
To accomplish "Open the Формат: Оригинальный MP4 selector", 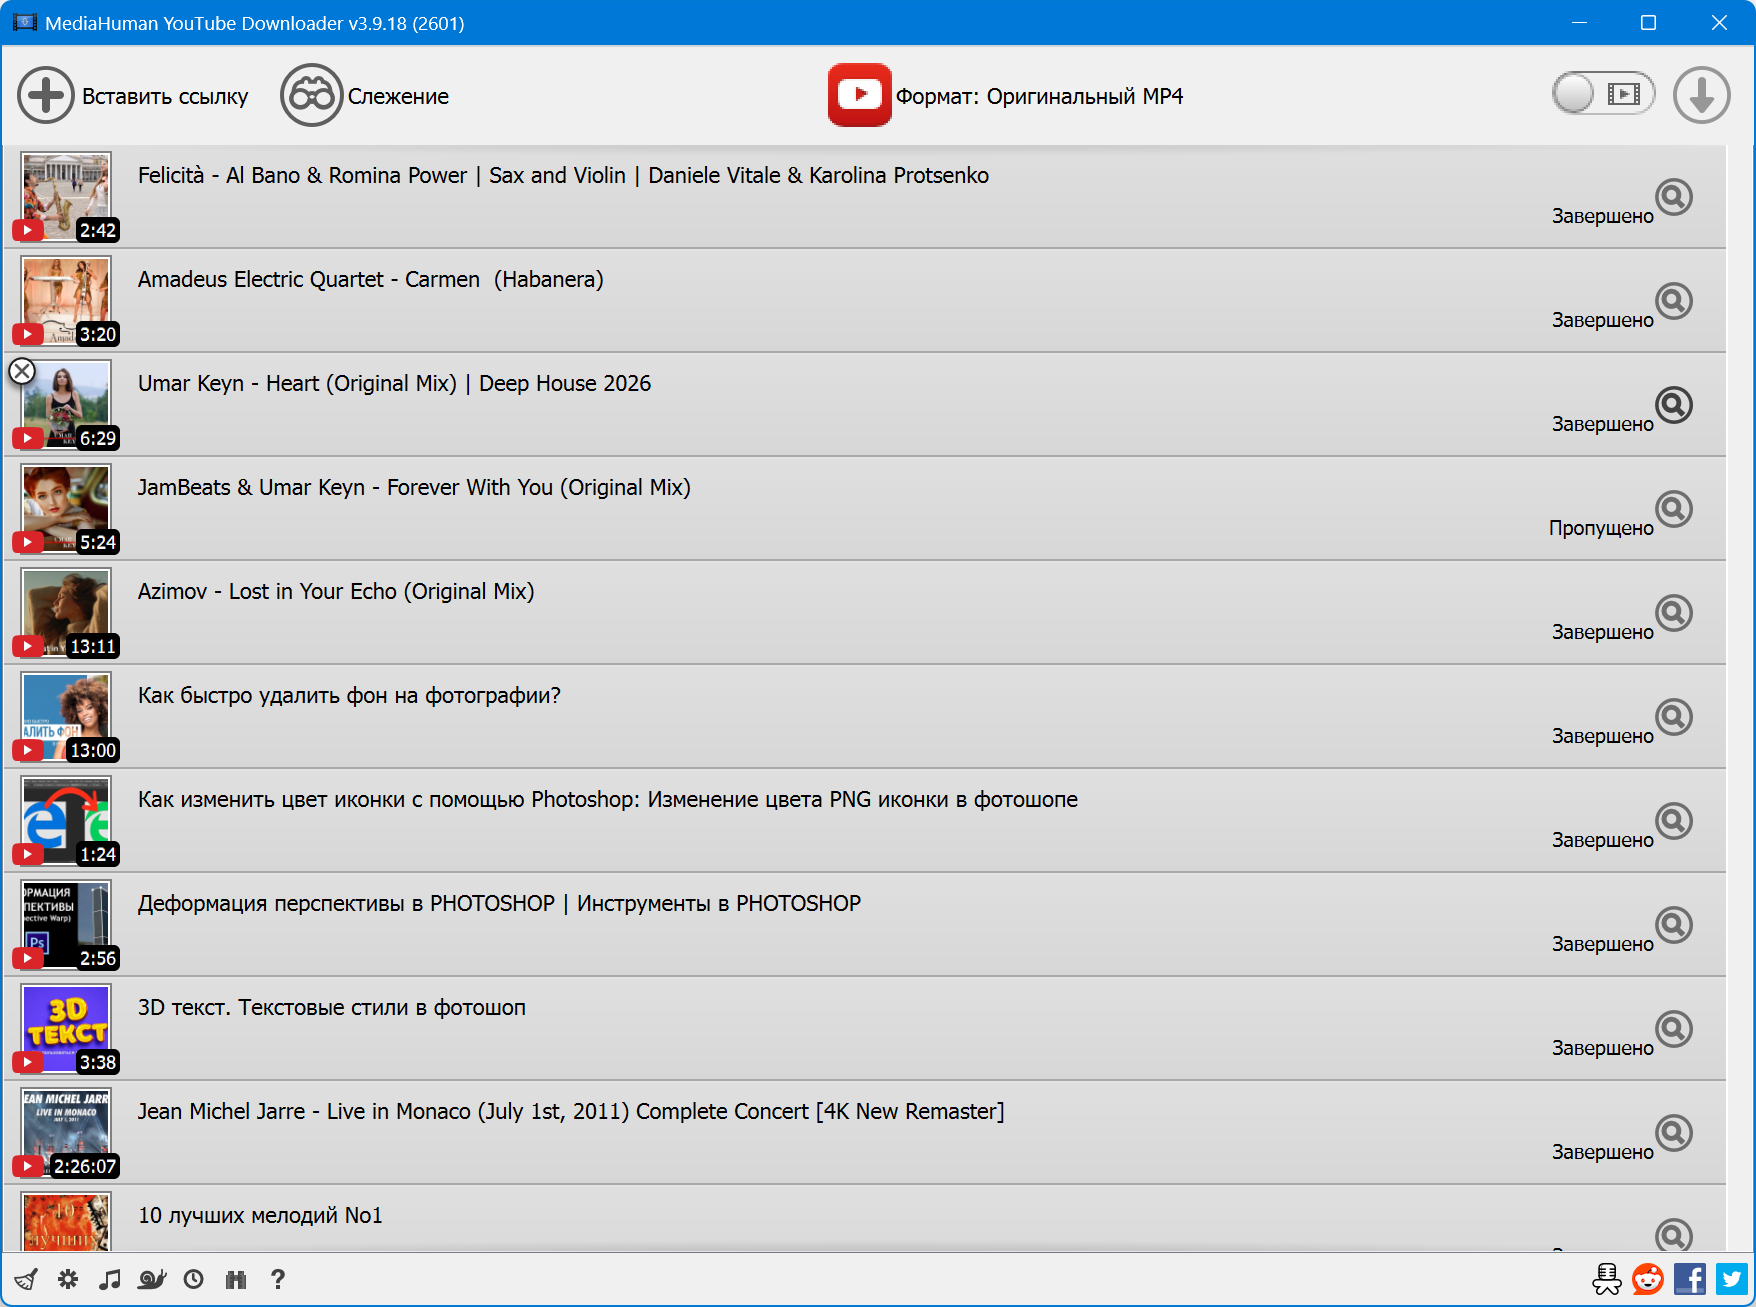I will (1006, 96).
